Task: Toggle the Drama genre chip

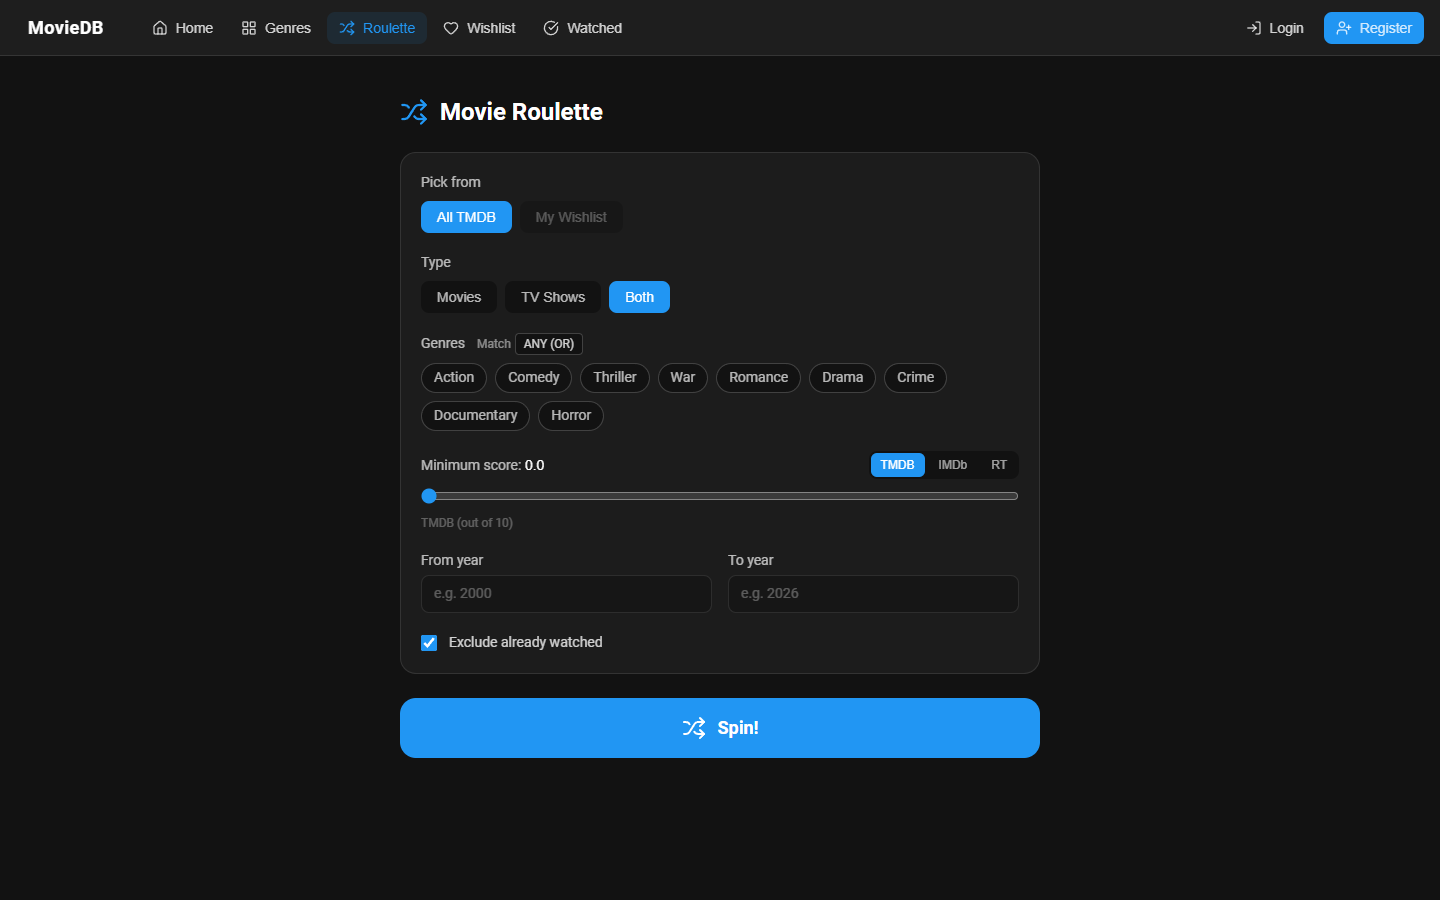Action: point(843,378)
